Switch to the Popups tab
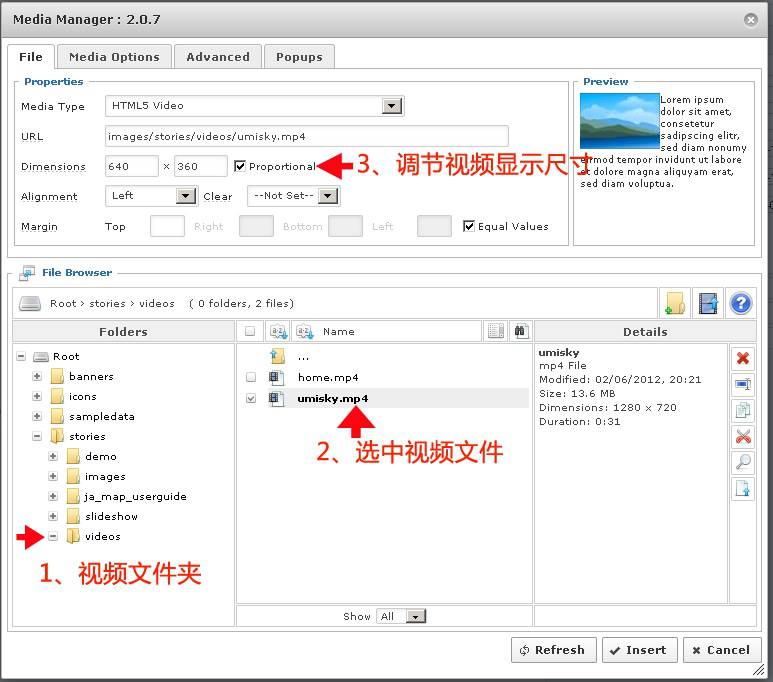 point(299,57)
